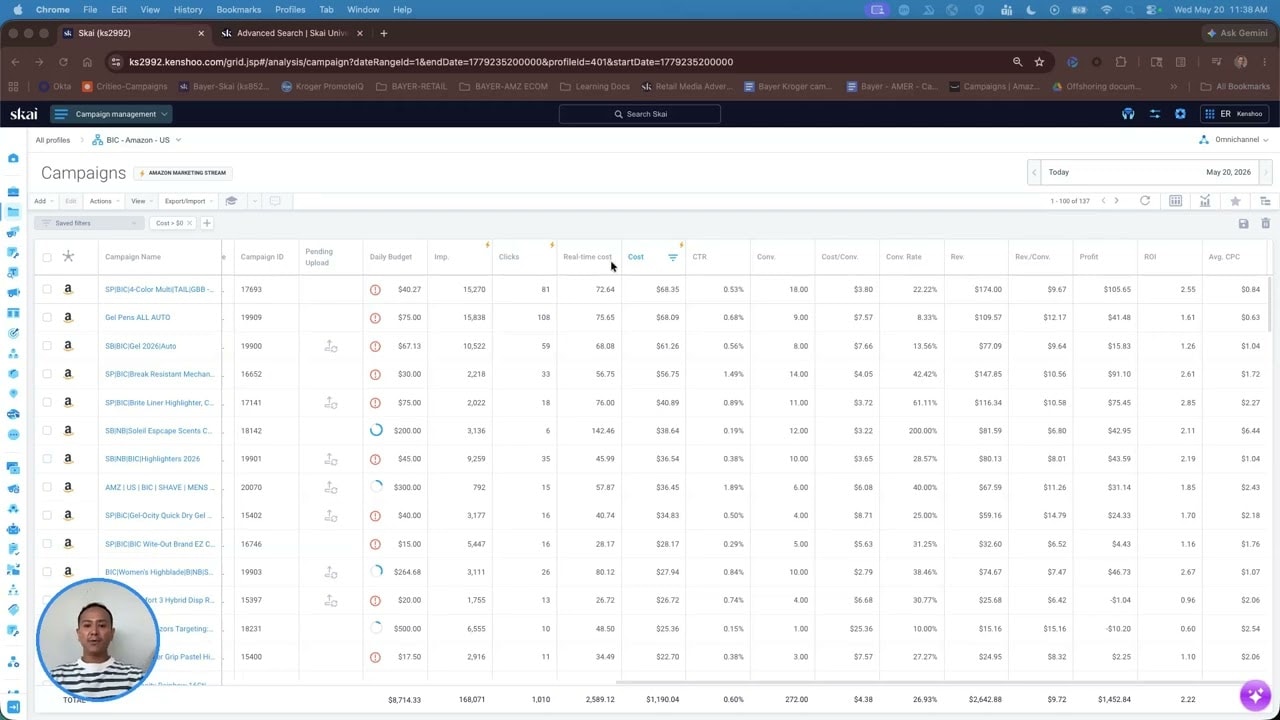Check the SP|BIC|Break Resistant Mechan row
Screen dimensions: 1280x720
coord(47,374)
